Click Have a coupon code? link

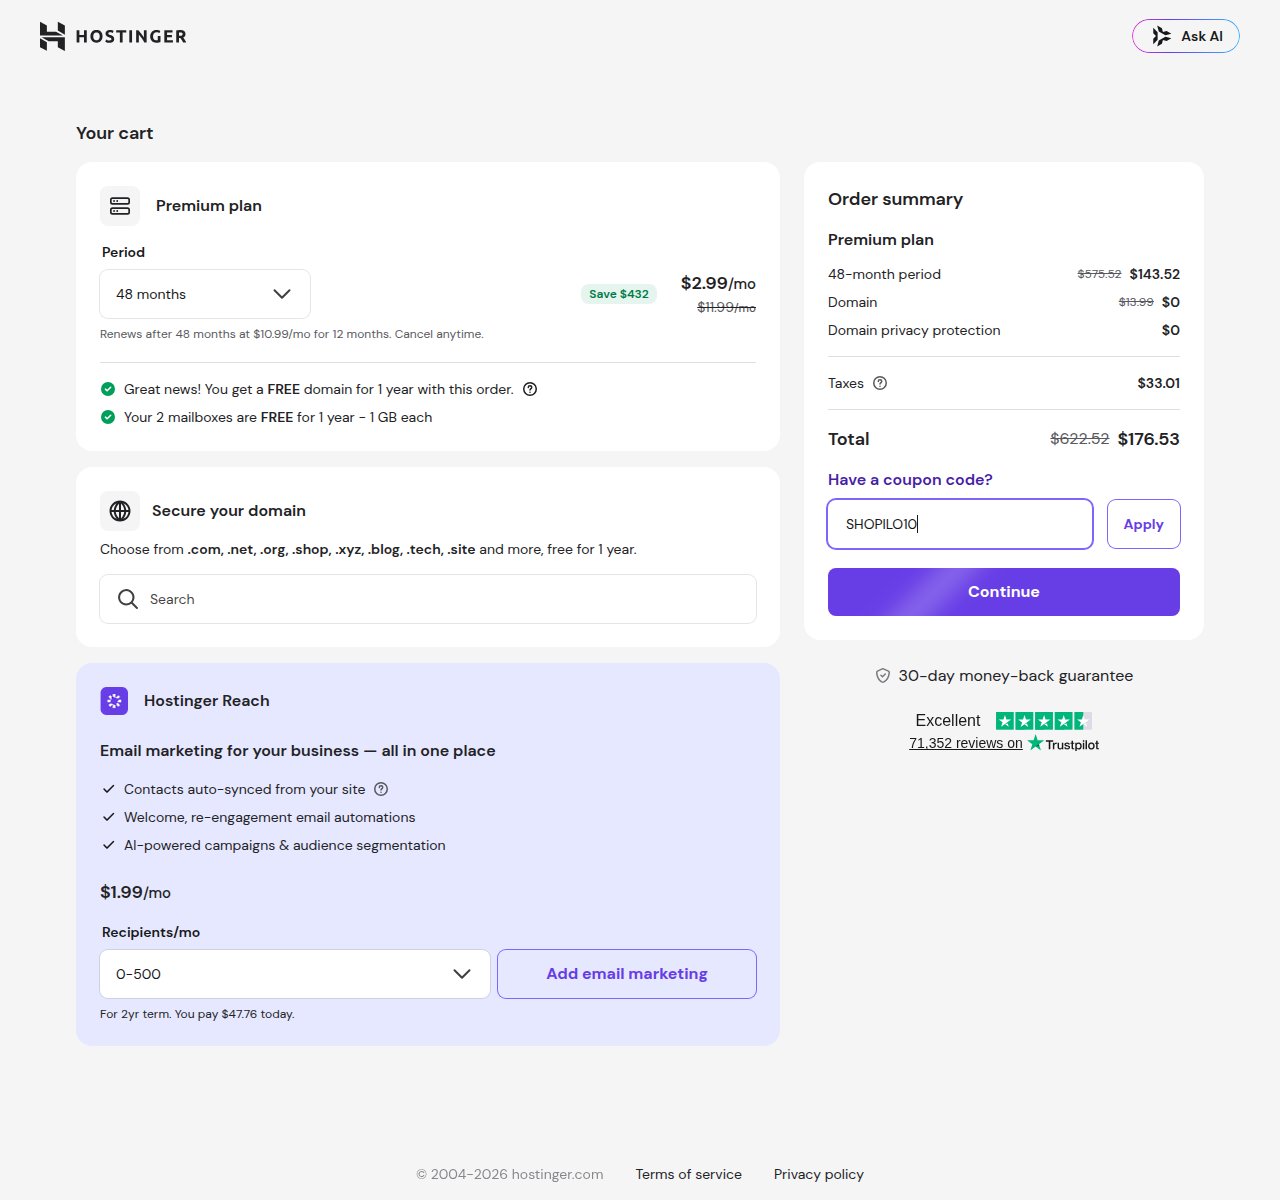tap(910, 480)
